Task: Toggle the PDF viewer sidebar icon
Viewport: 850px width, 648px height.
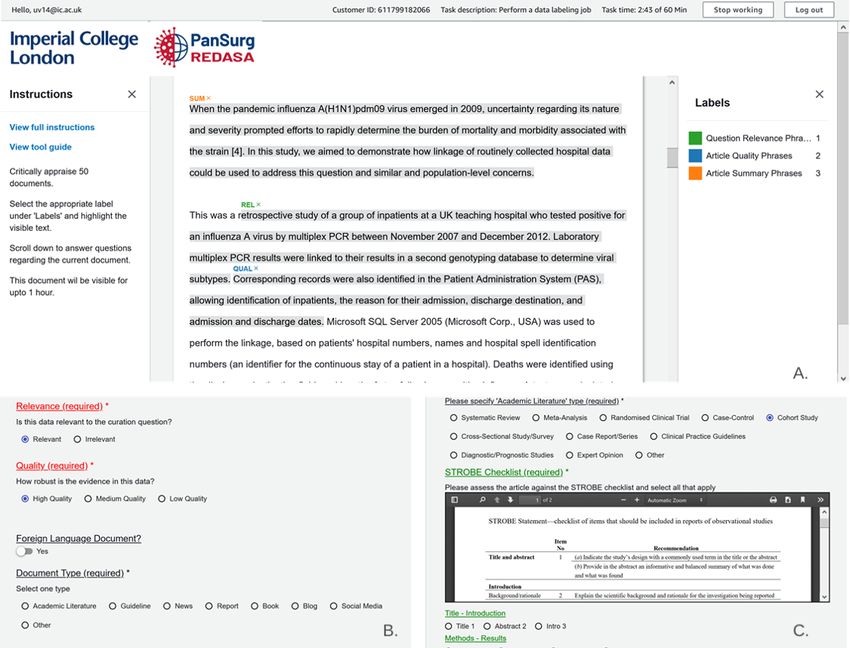Action: [455, 500]
